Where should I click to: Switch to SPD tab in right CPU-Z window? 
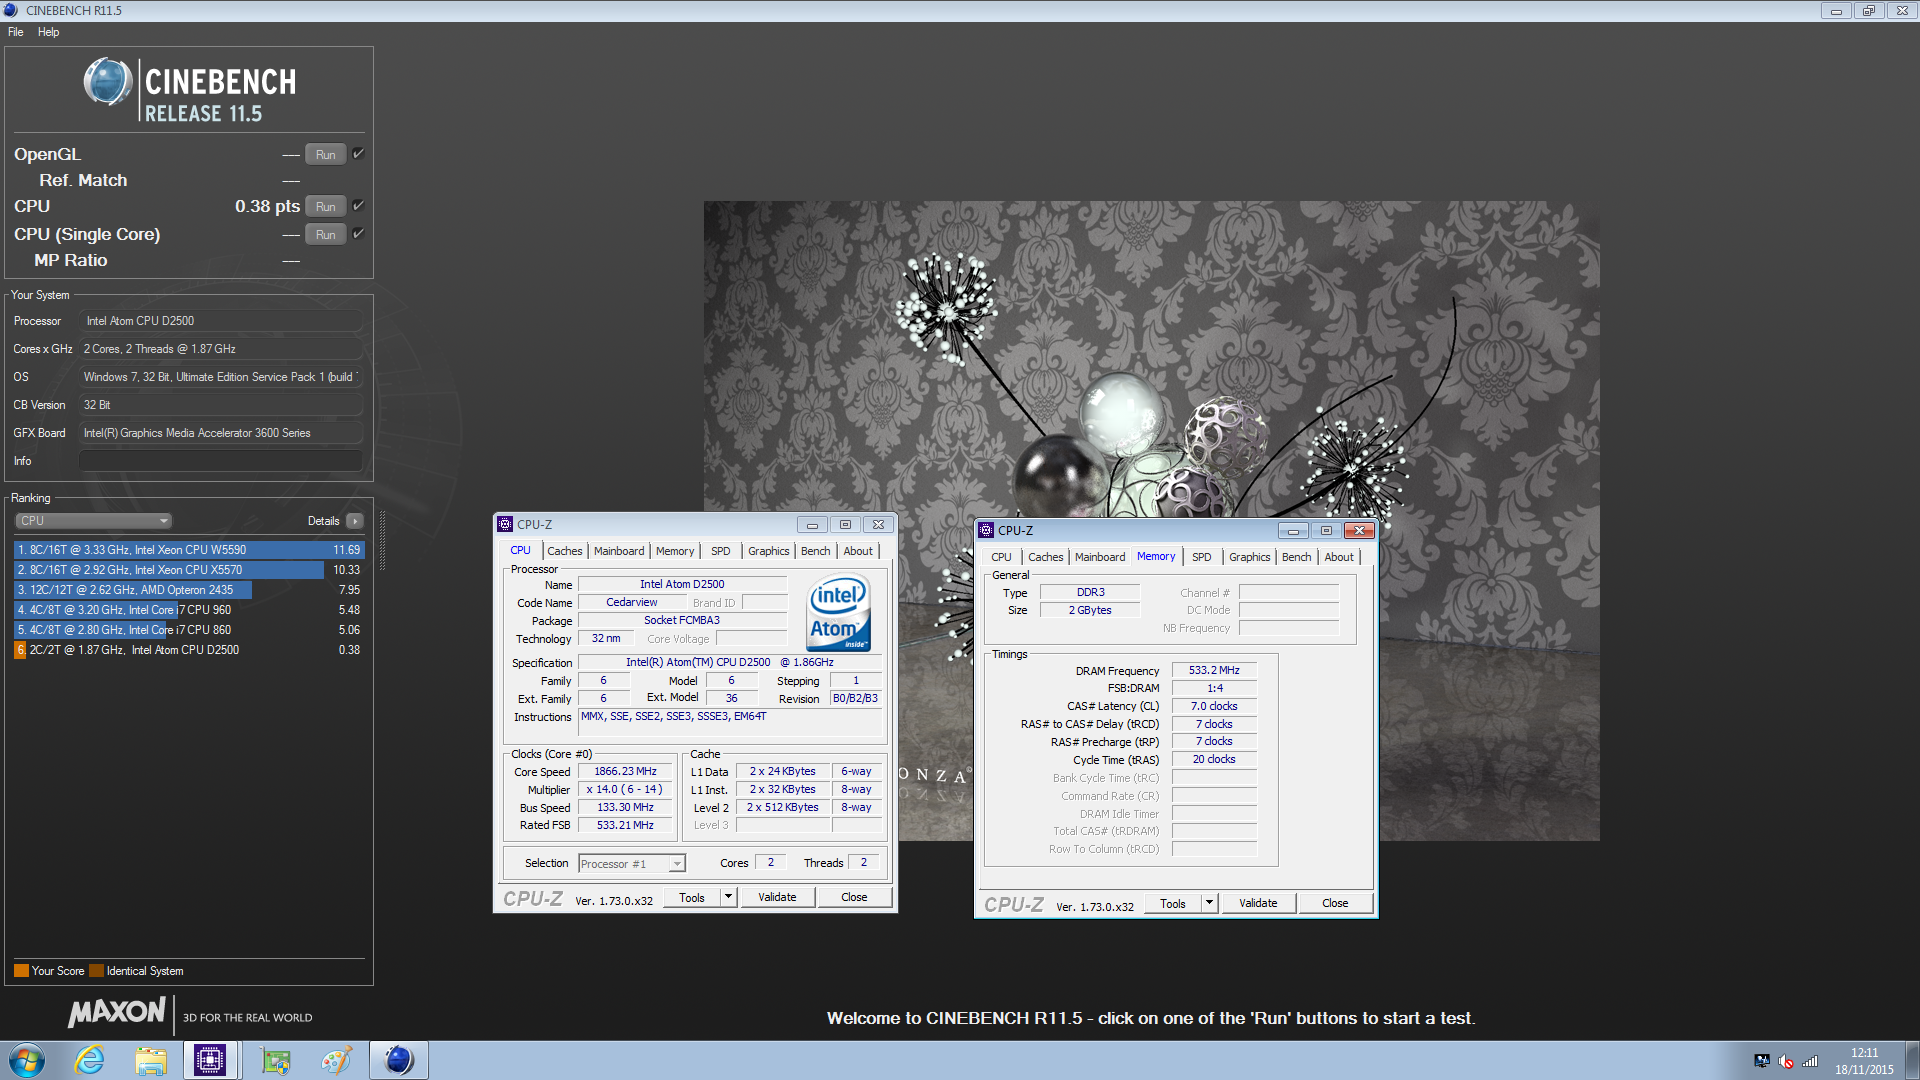[x=1201, y=557]
